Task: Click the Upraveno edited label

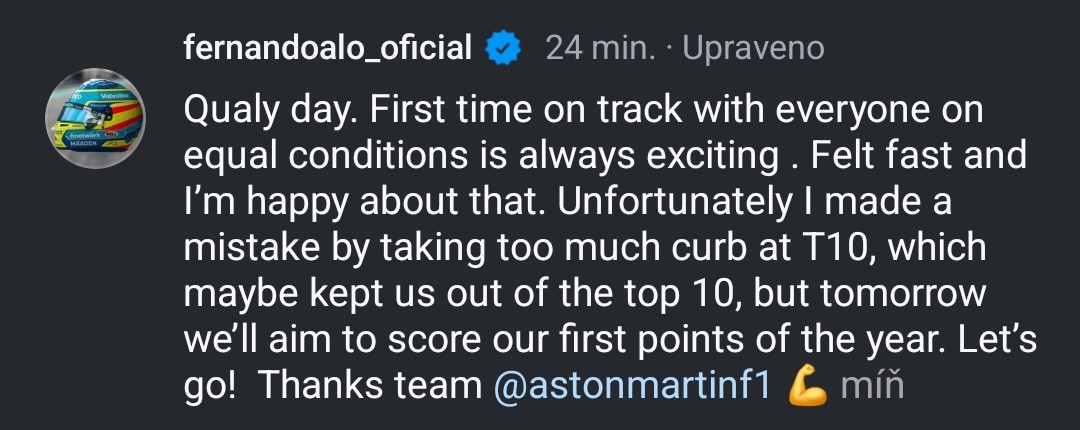Action: coord(753,50)
